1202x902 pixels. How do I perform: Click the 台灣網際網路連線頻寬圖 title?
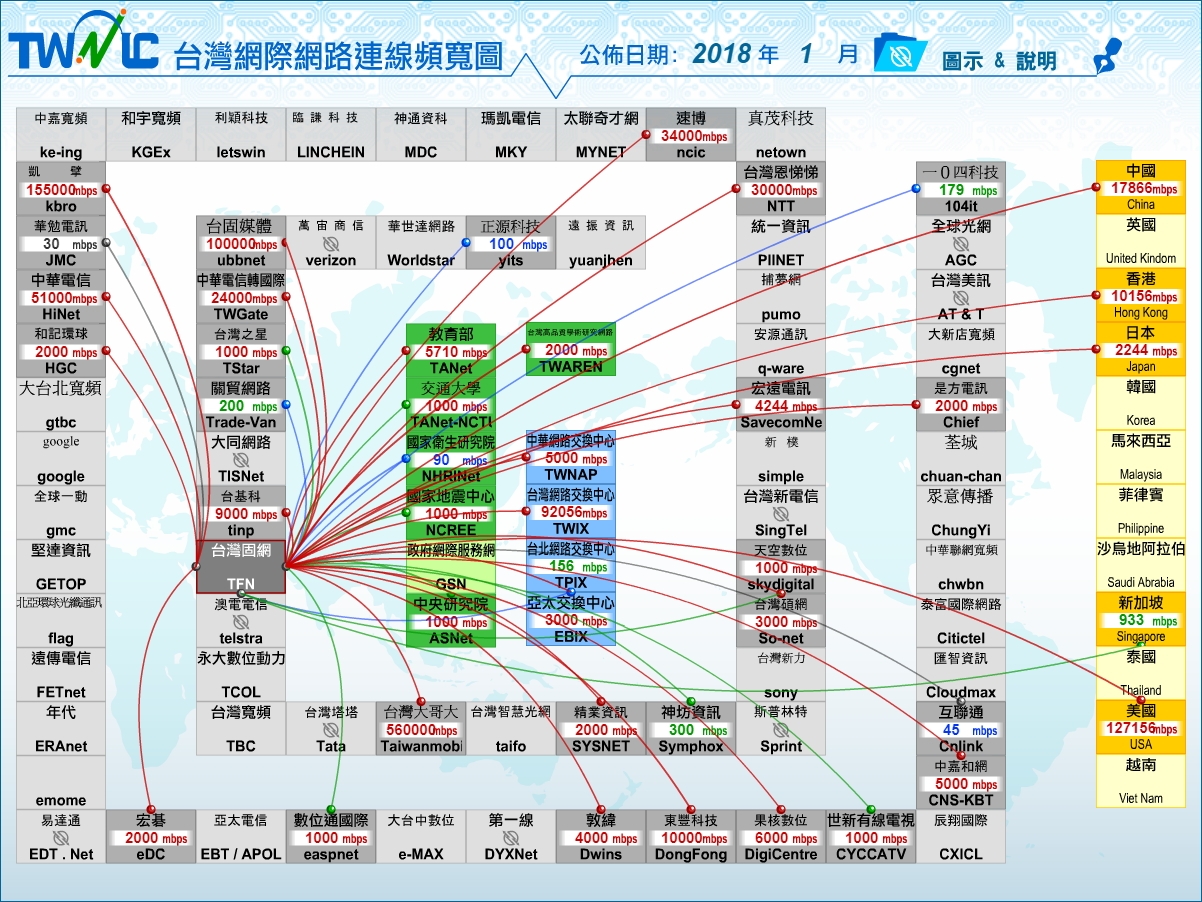pyautogui.click(x=338, y=57)
